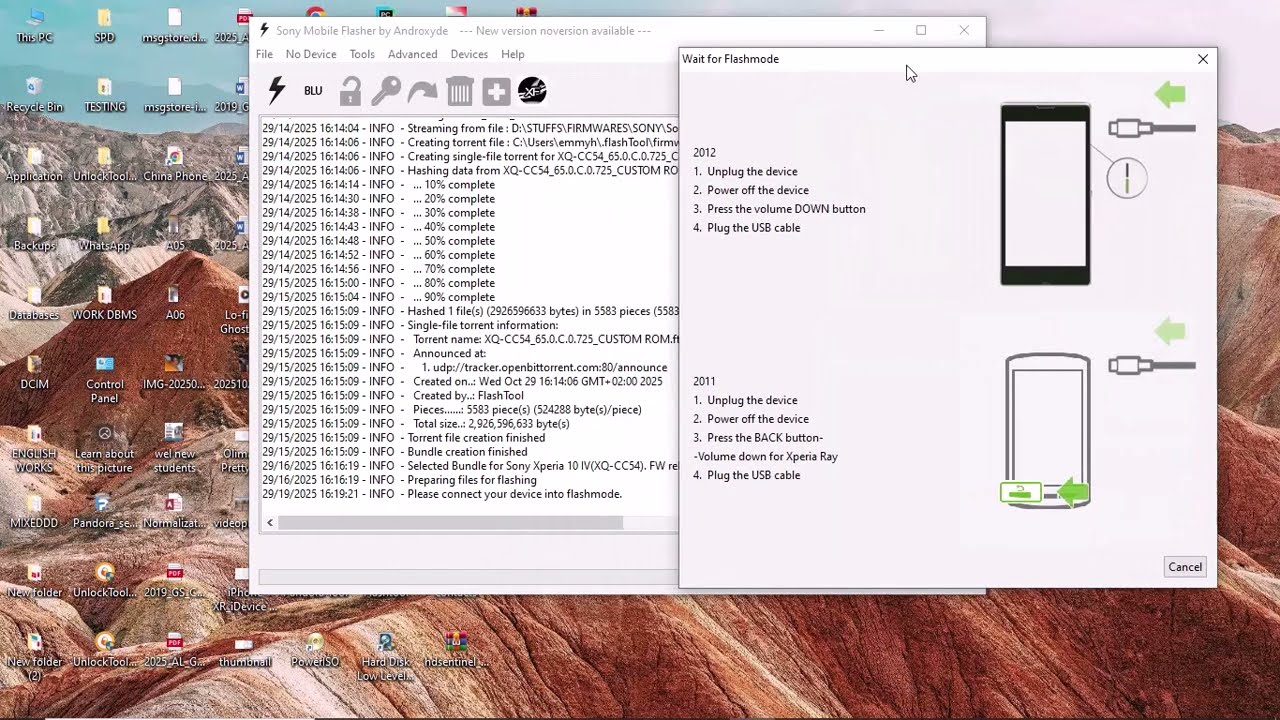Image resolution: width=1280 pixels, height=720 pixels.
Task: Click the BLU bootloader unlock toolbar button
Action: click(313, 91)
